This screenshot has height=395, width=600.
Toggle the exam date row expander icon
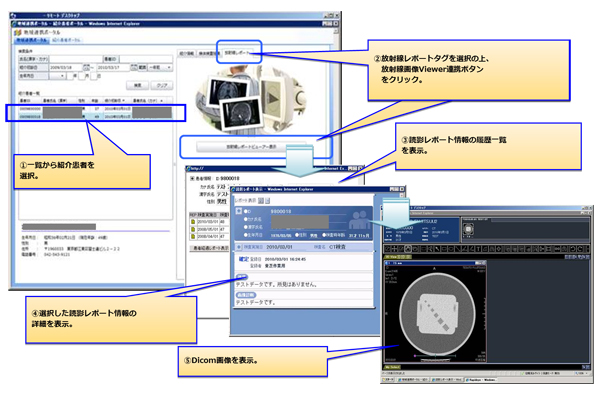tap(239, 247)
